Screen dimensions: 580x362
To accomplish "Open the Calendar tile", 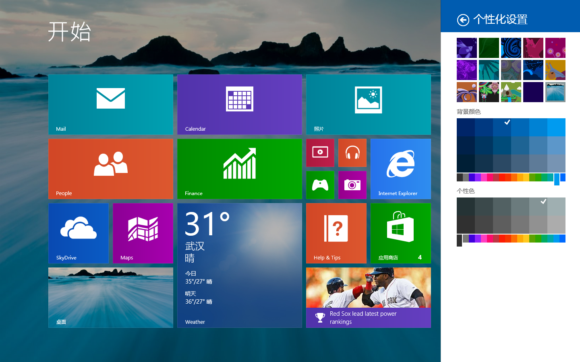I will pyautogui.click(x=240, y=105).
